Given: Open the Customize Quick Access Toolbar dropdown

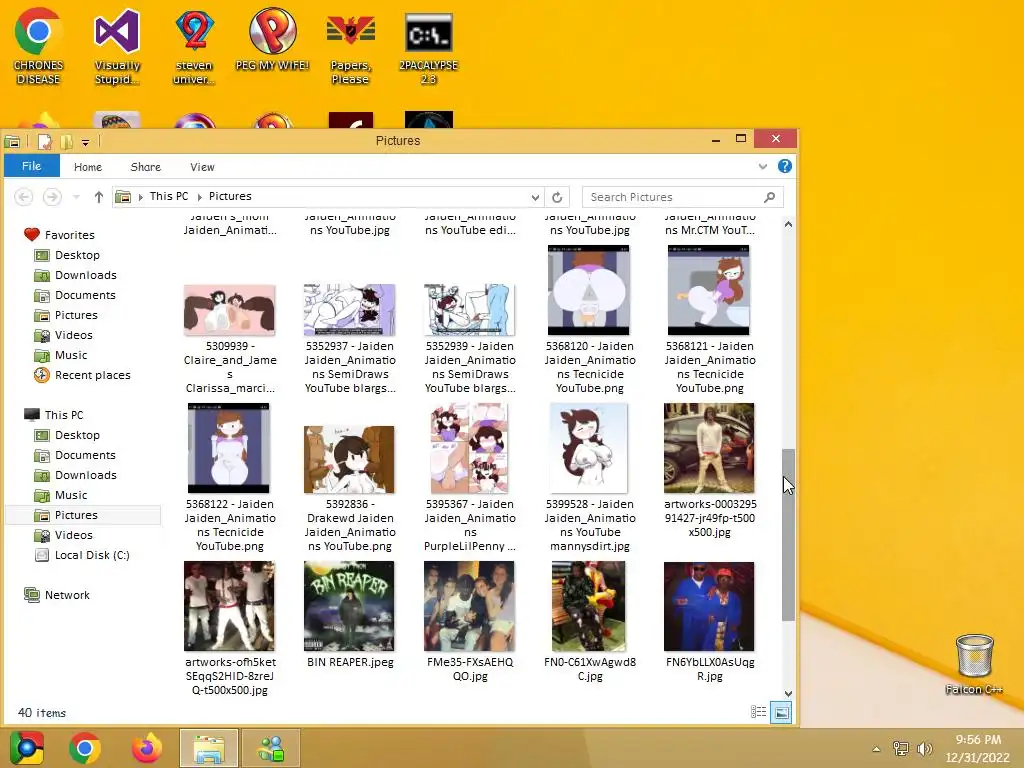Looking at the screenshot, I should coord(85,142).
